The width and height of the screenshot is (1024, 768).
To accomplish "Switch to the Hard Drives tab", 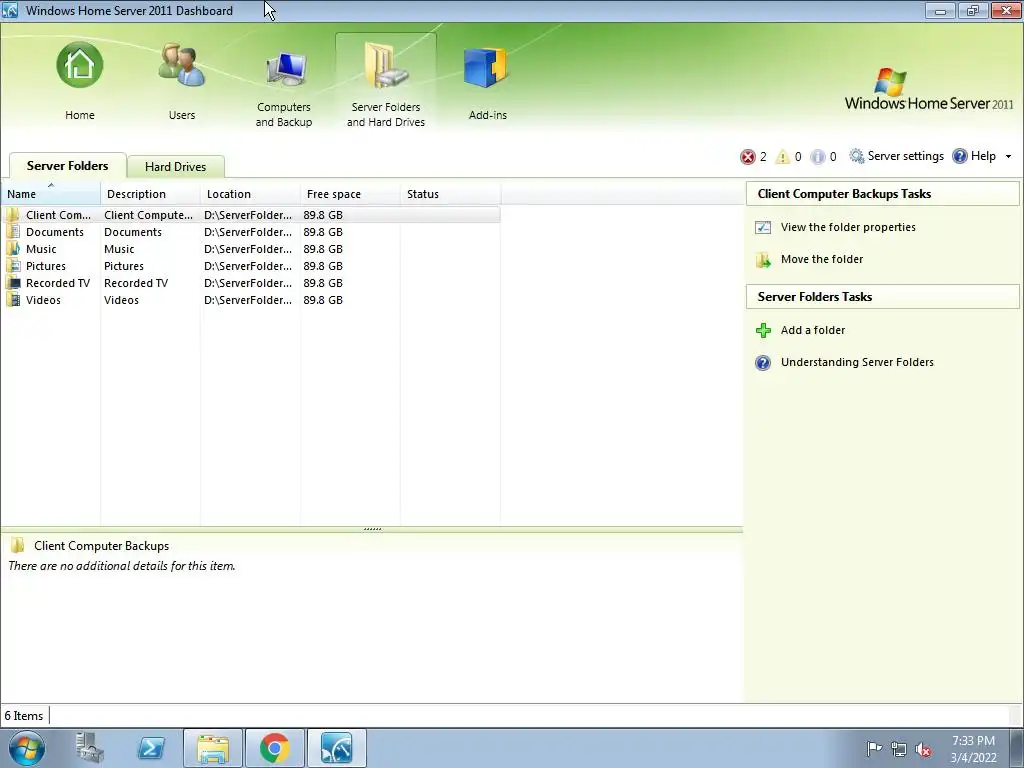I will pos(176,167).
